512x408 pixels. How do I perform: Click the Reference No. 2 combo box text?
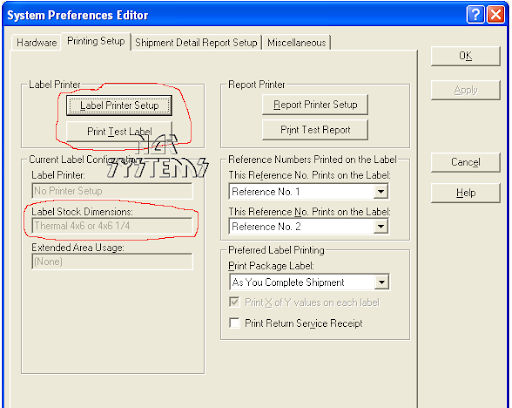pos(266,227)
